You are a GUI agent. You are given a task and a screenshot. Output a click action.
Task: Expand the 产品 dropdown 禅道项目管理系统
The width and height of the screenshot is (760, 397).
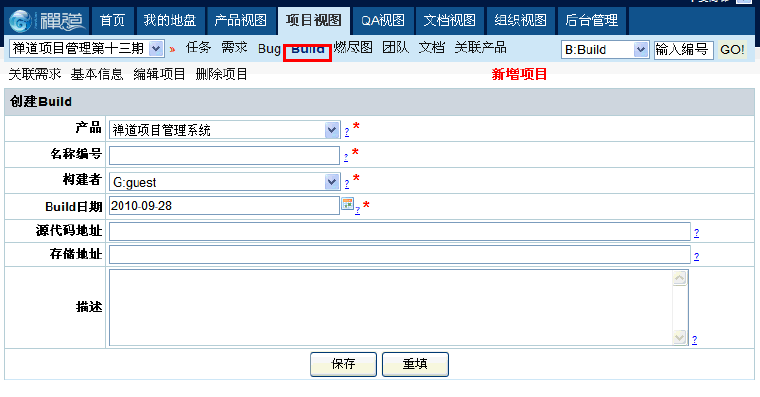coord(332,130)
